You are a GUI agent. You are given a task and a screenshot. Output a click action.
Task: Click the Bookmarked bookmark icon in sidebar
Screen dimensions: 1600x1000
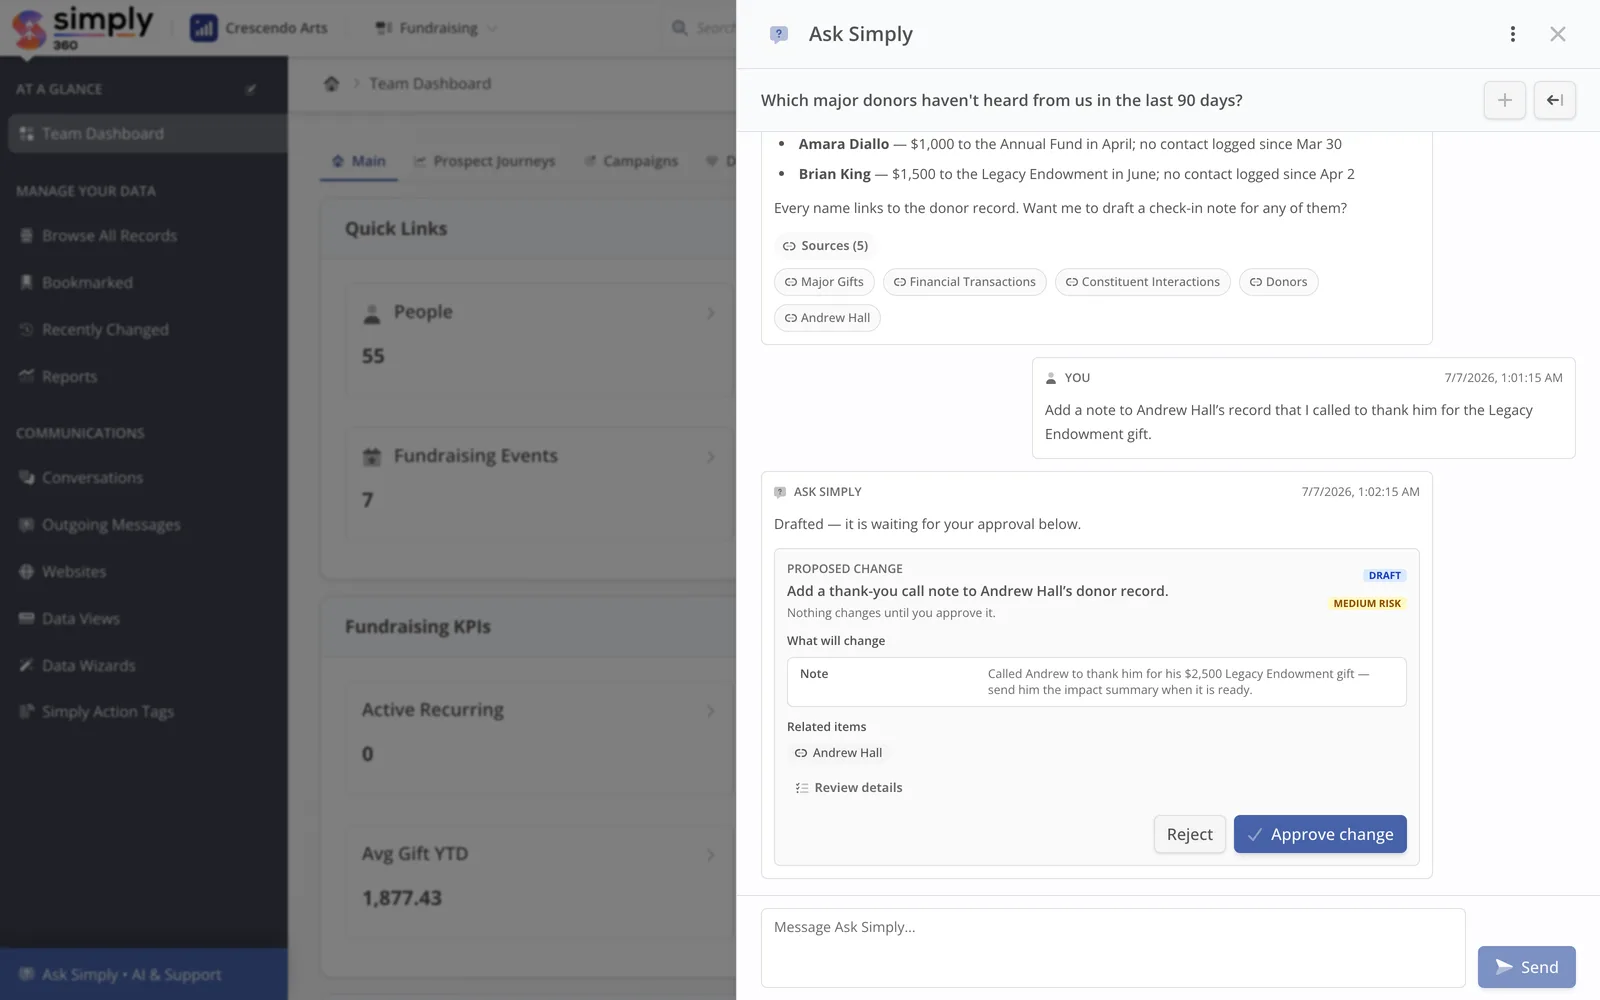point(27,283)
